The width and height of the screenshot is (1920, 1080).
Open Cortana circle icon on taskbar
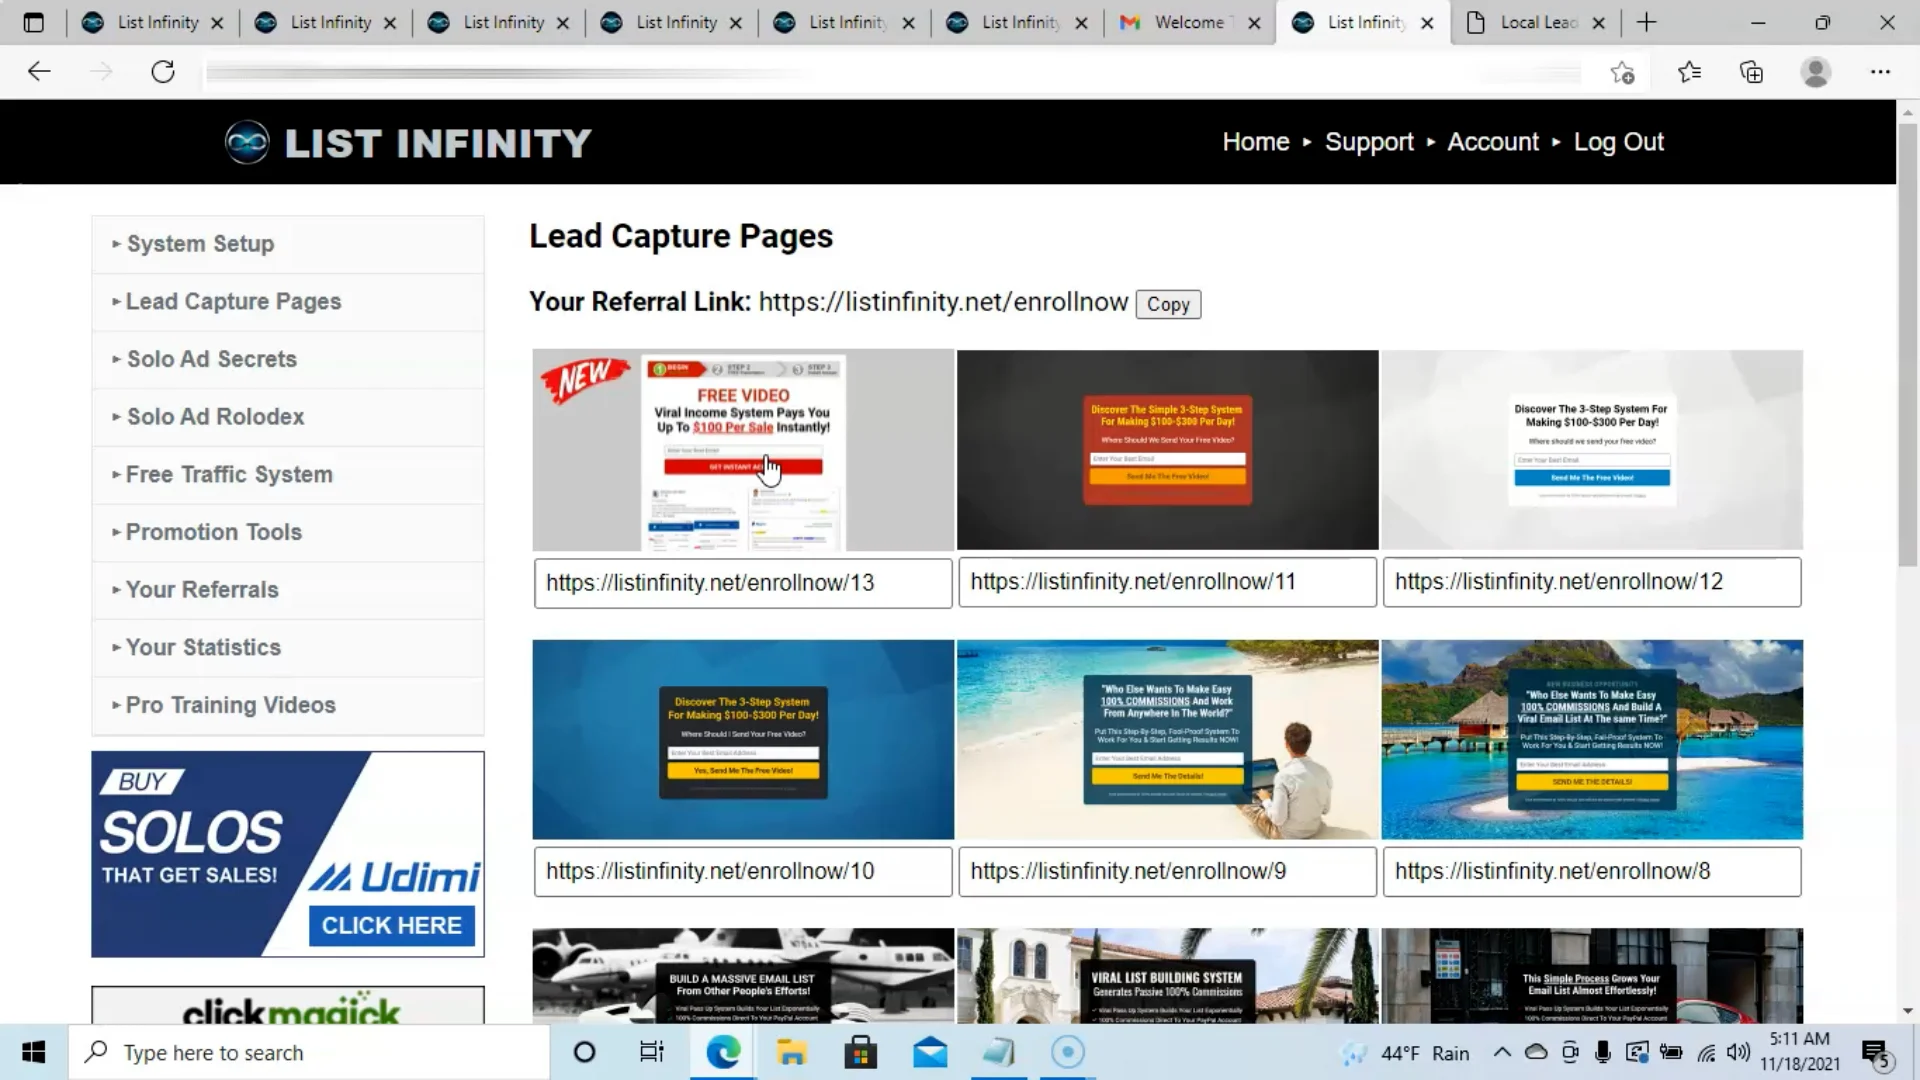click(x=584, y=1052)
